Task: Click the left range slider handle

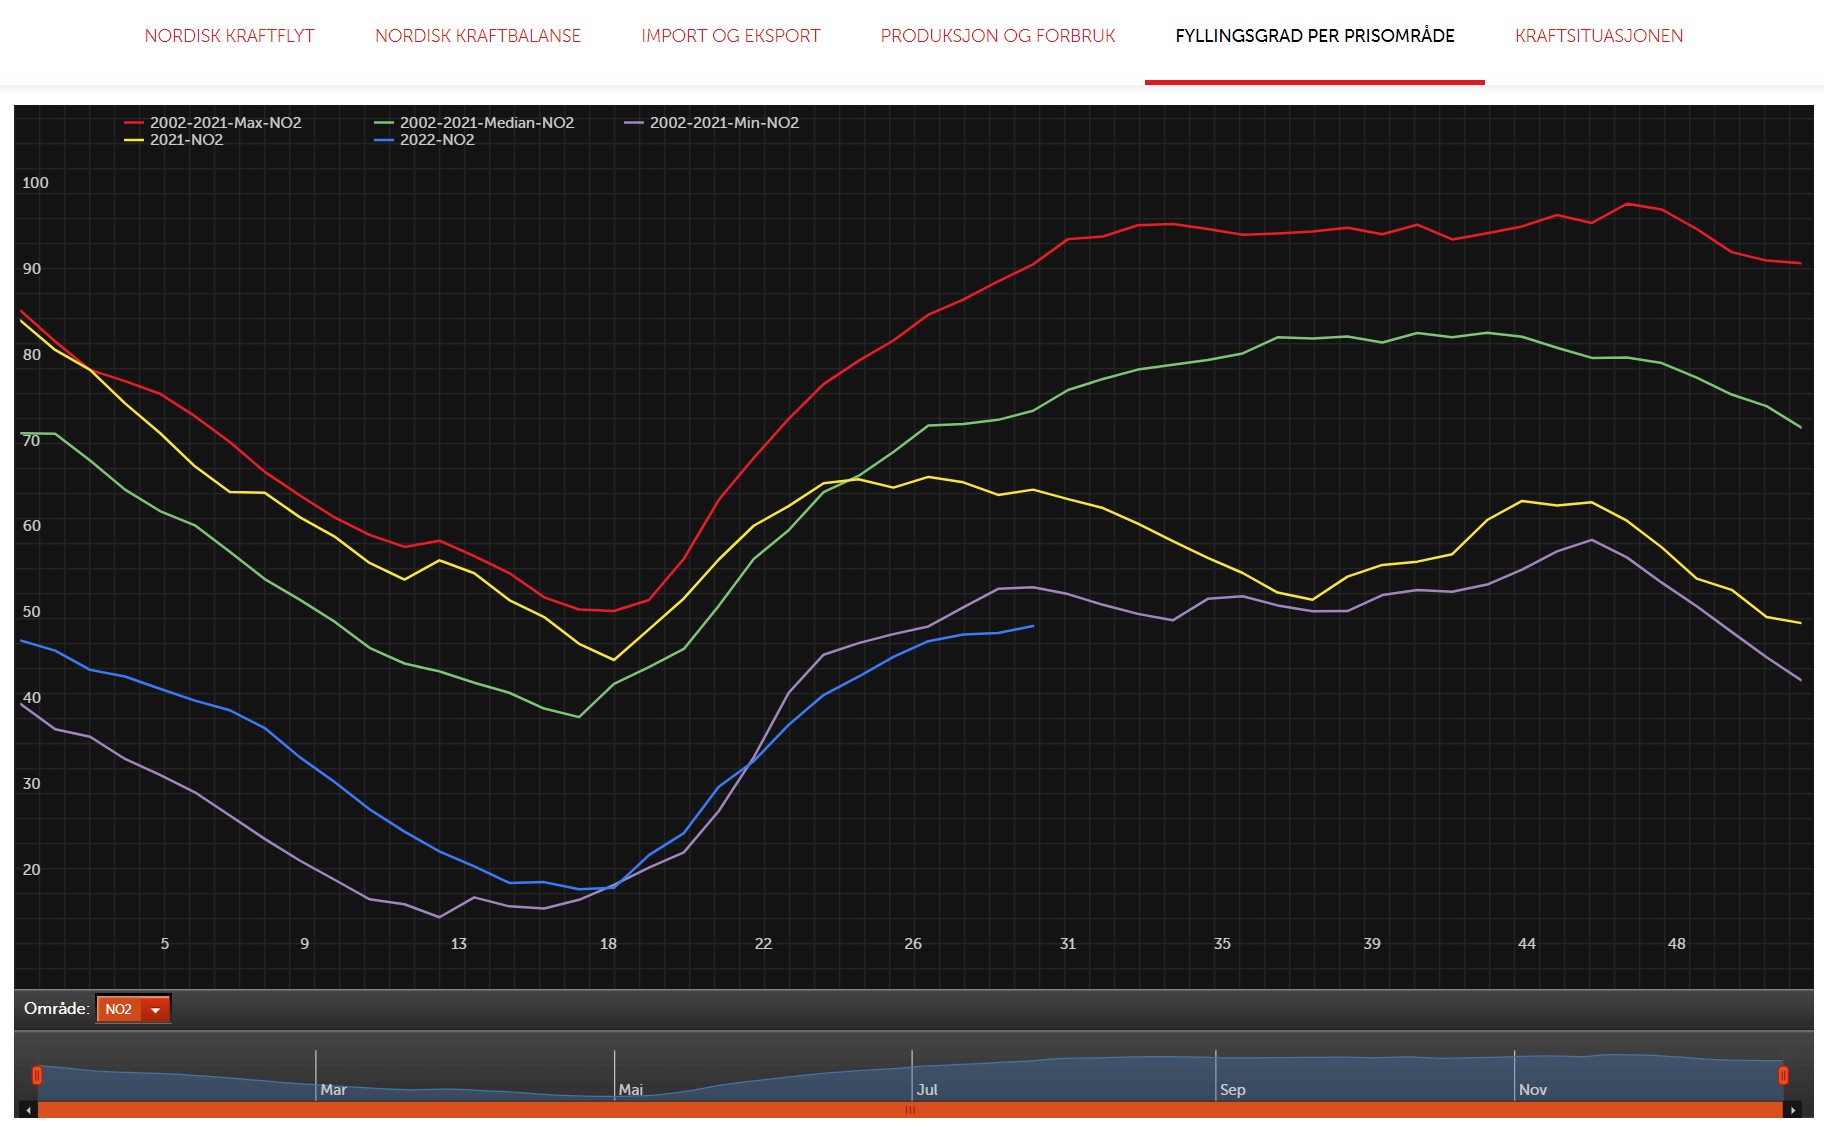Action: point(37,1075)
